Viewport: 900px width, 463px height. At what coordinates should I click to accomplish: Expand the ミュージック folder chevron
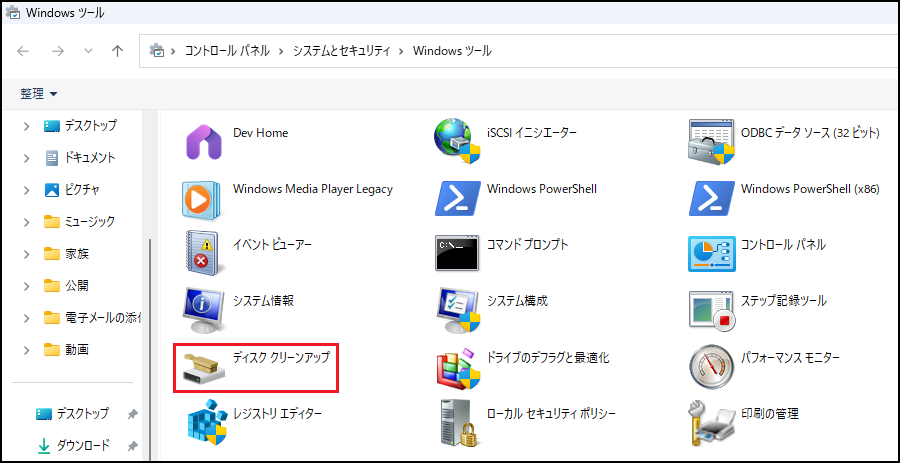25,222
